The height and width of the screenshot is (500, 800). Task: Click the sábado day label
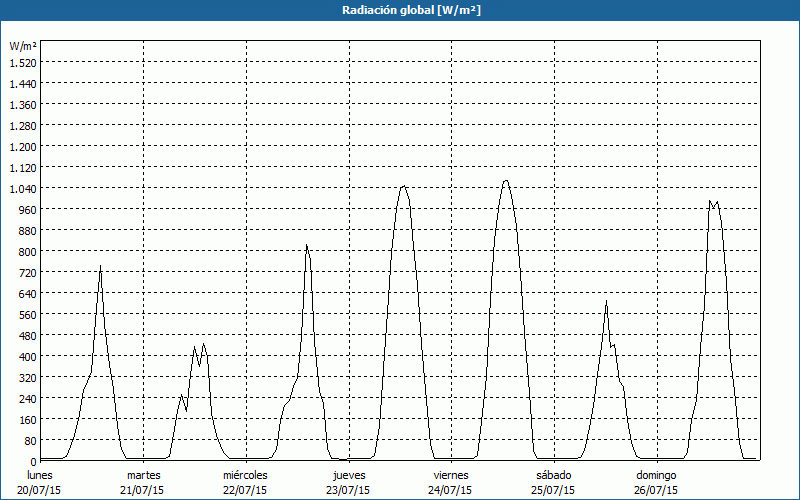pos(553,474)
